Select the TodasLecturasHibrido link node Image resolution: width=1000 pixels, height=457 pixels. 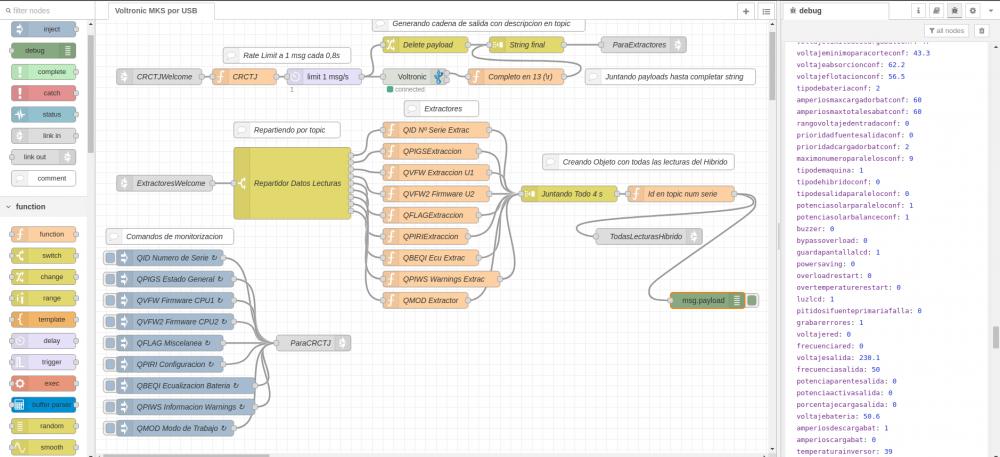(x=649, y=236)
